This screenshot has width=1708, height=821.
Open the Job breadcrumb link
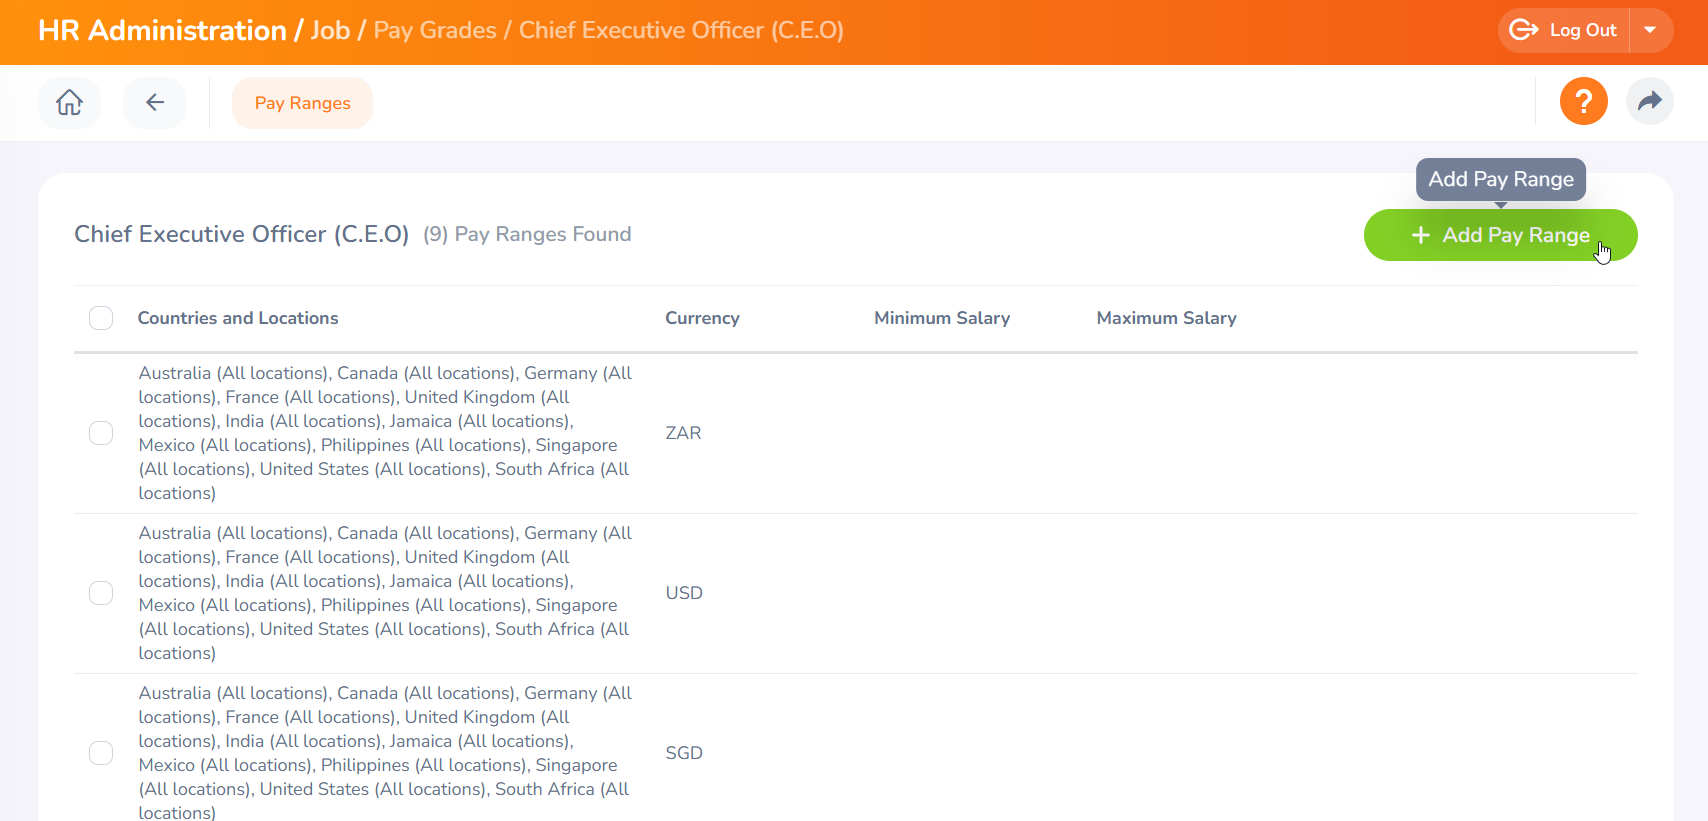tap(330, 30)
